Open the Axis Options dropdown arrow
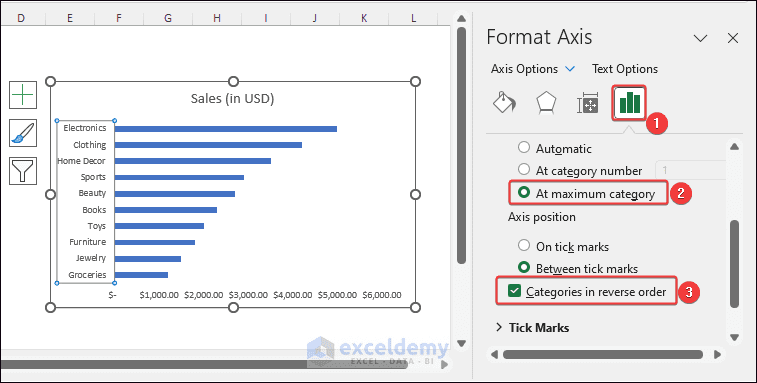757x383 pixels. click(x=570, y=69)
